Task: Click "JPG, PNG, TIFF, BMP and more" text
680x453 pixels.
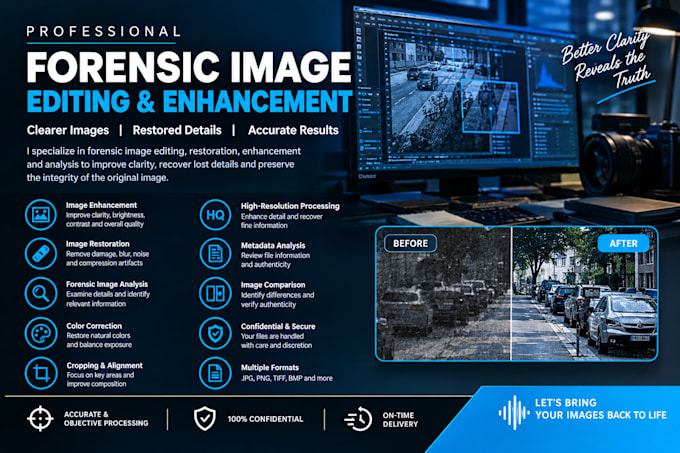Action: [287, 378]
